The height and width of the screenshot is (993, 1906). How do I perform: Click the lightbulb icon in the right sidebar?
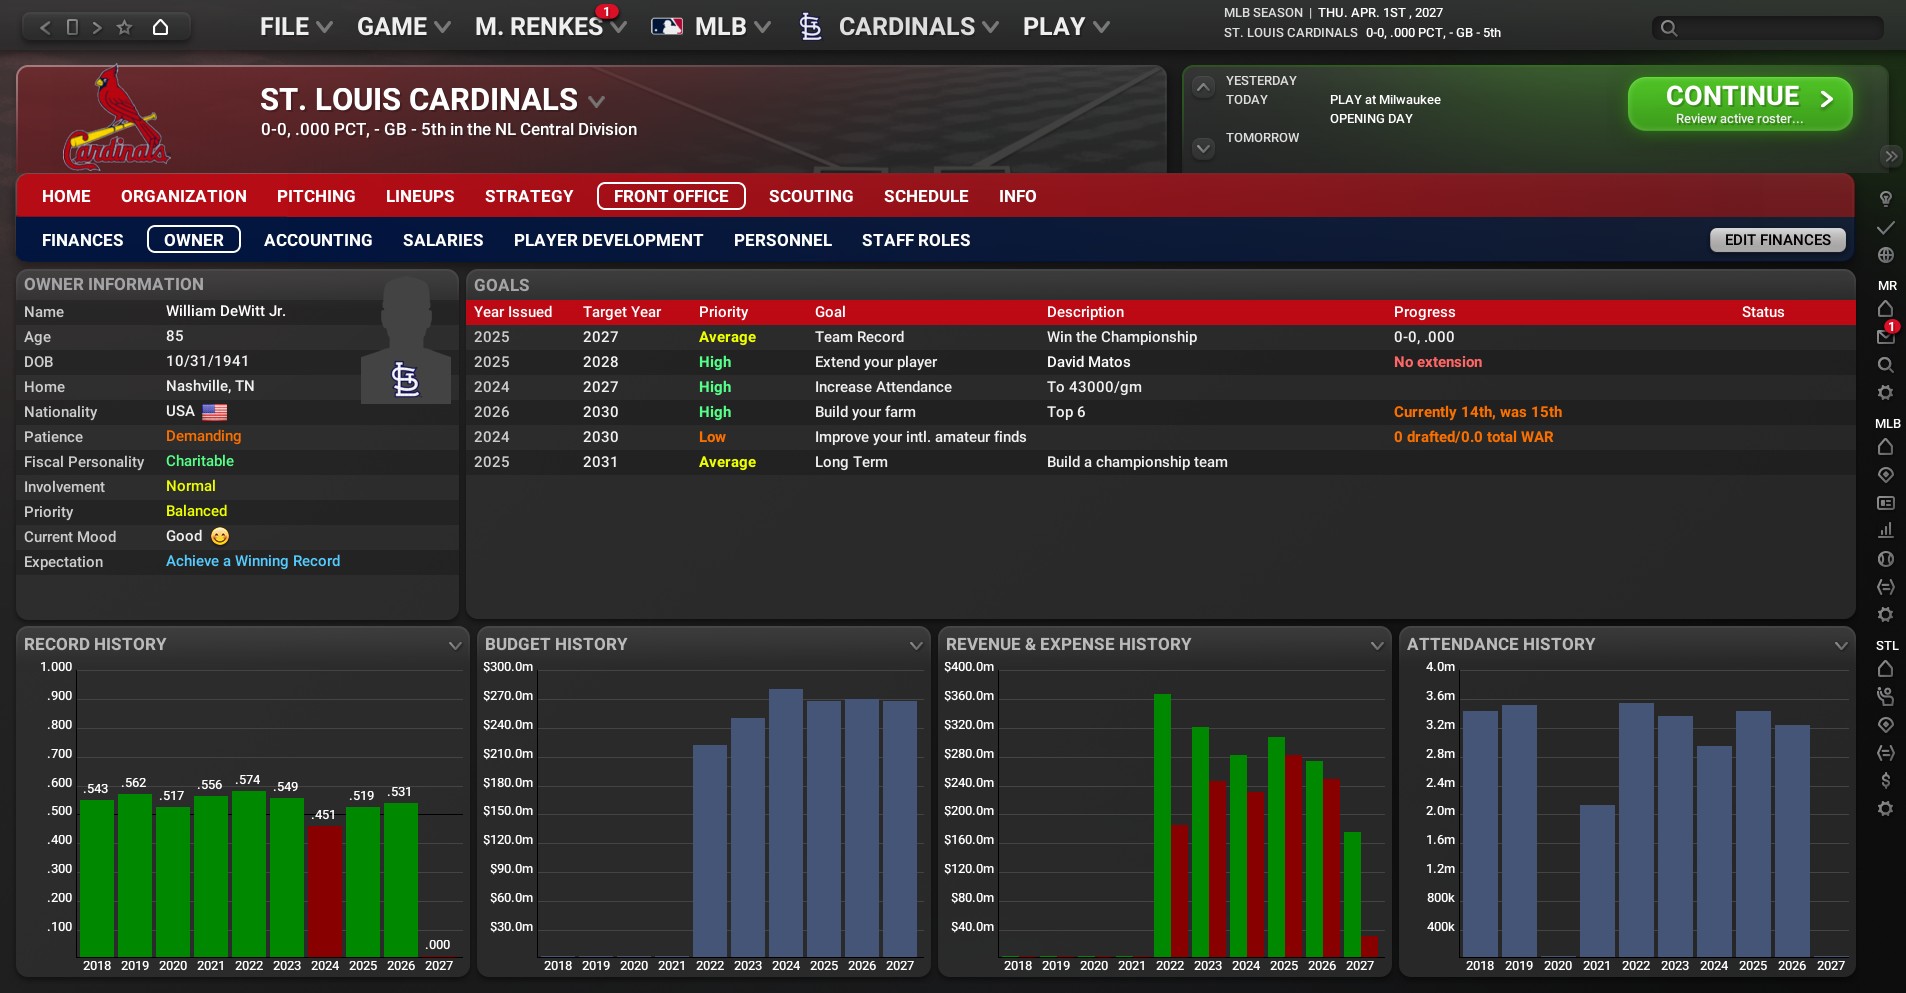1885,199
